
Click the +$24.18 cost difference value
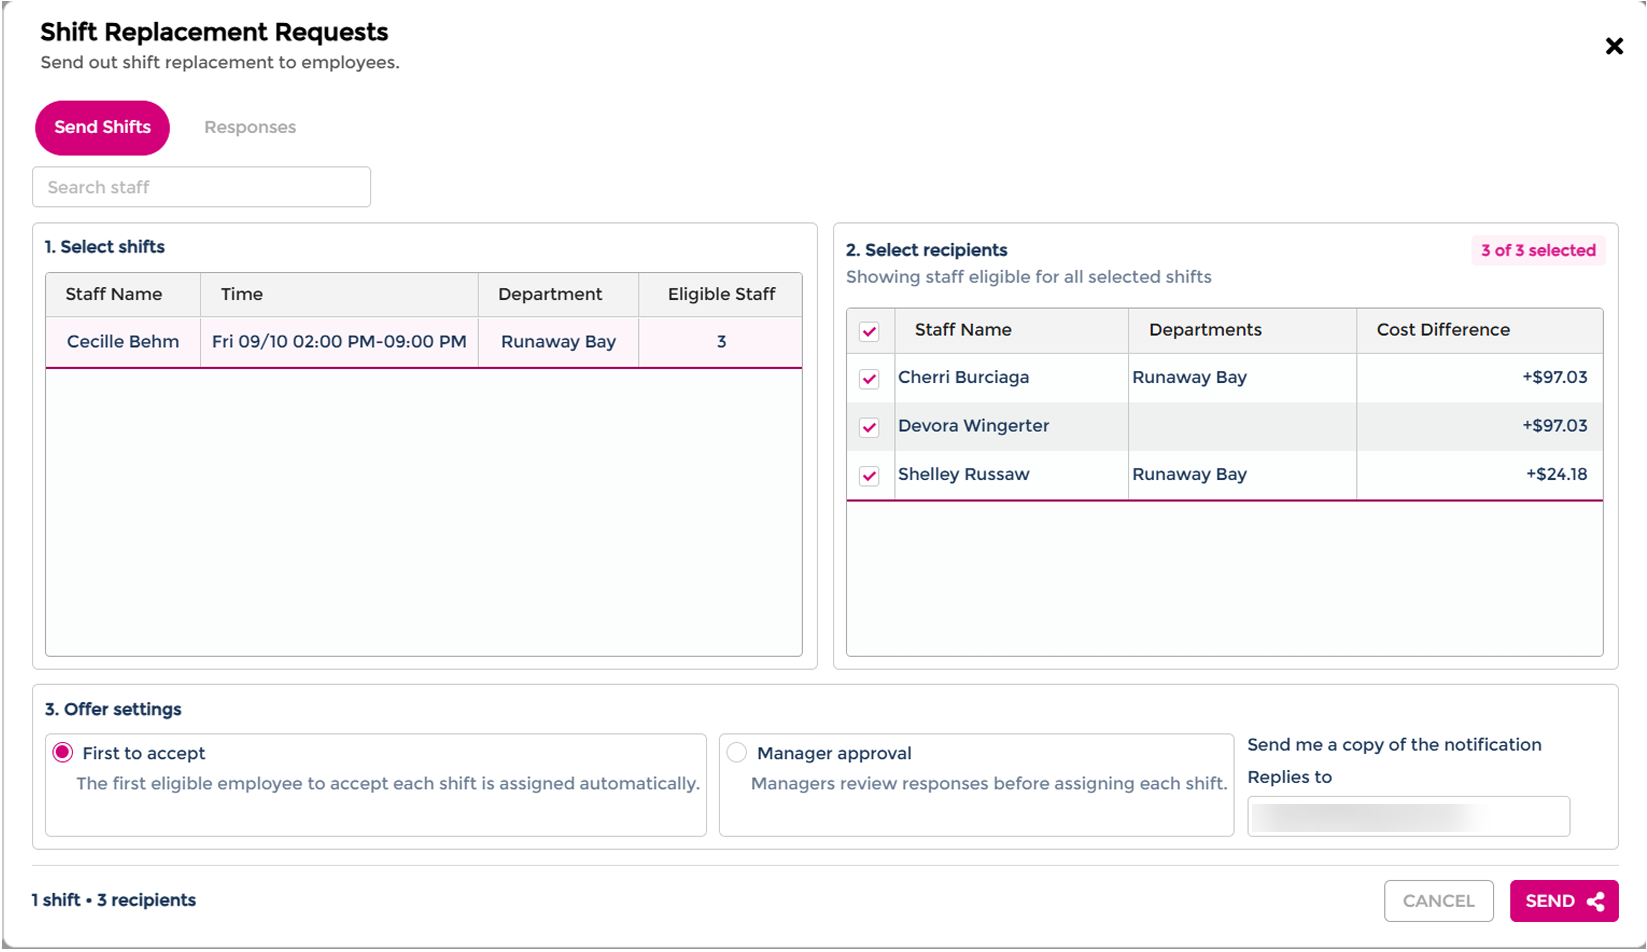[1556, 474]
